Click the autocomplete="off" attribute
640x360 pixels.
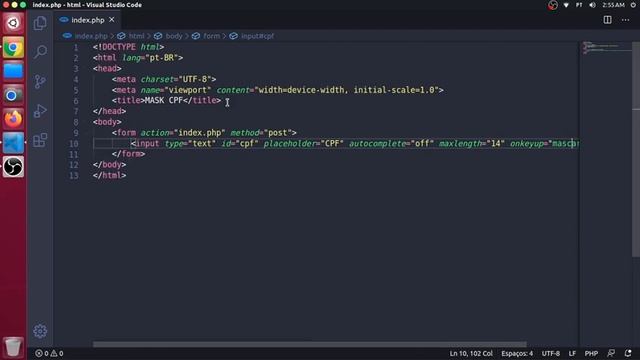pos(391,144)
